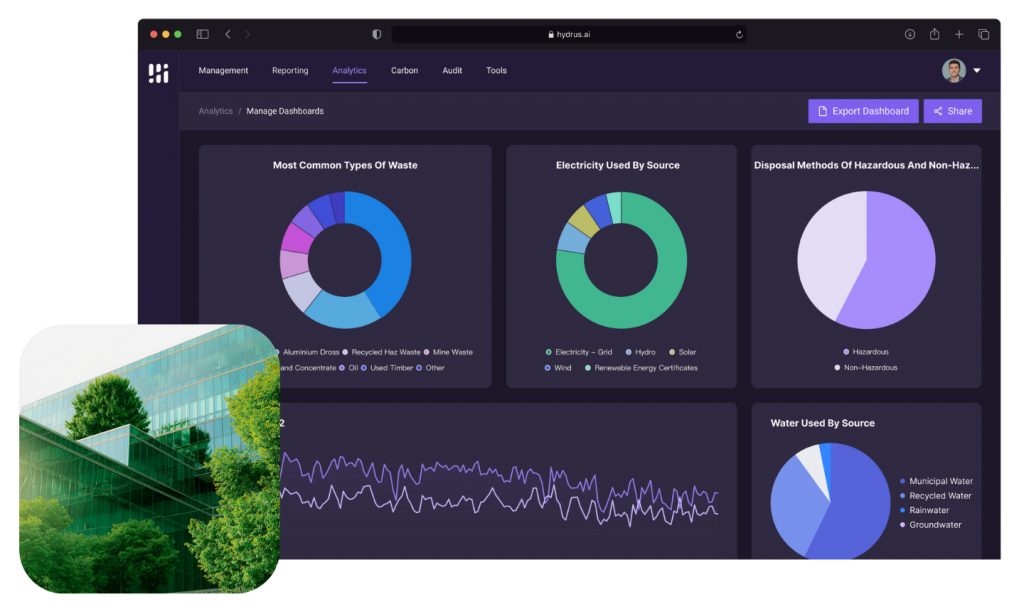Go forward with browser forward arrow
The height and width of the screenshot is (604, 1024).
(248, 34)
